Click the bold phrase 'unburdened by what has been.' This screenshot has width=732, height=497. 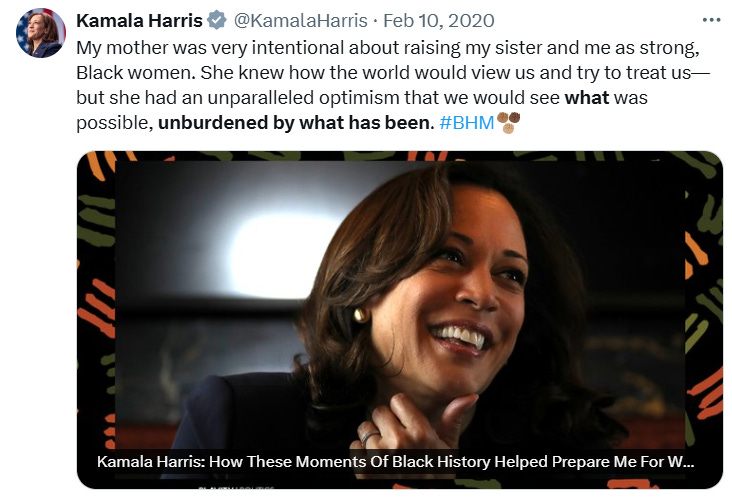(296, 123)
